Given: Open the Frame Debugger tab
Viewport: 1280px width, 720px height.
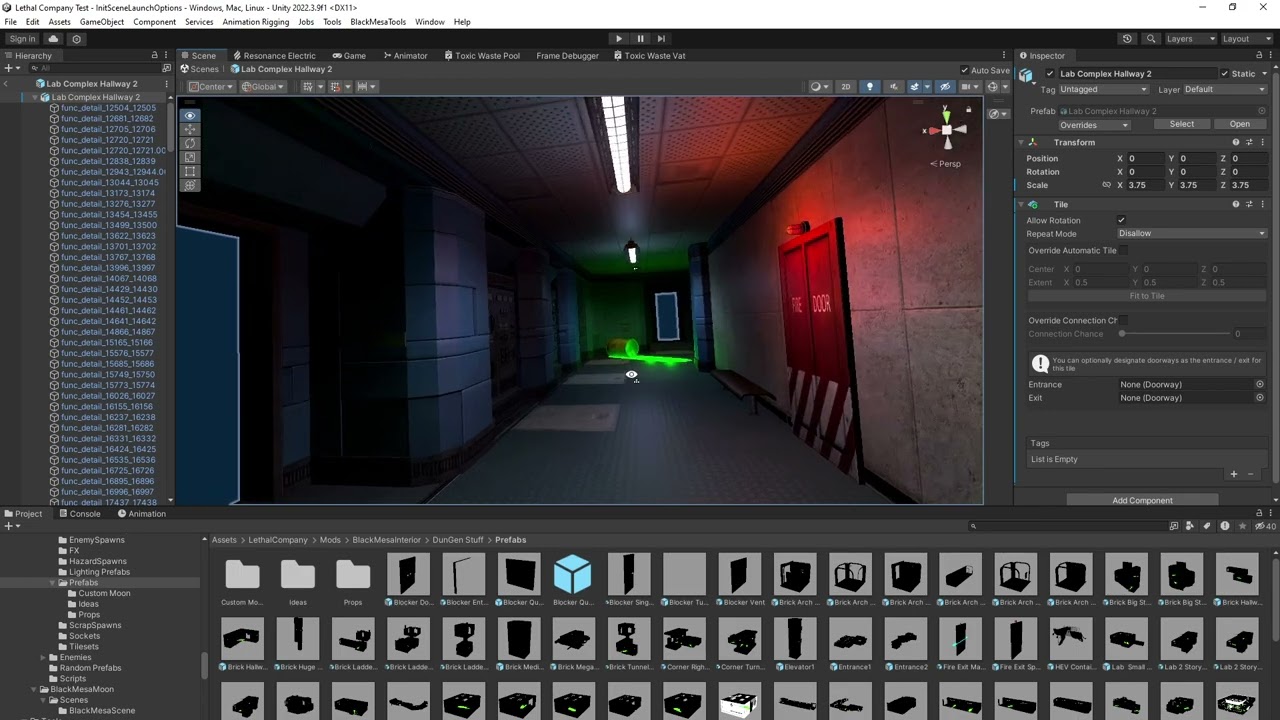Looking at the screenshot, I should (567, 56).
